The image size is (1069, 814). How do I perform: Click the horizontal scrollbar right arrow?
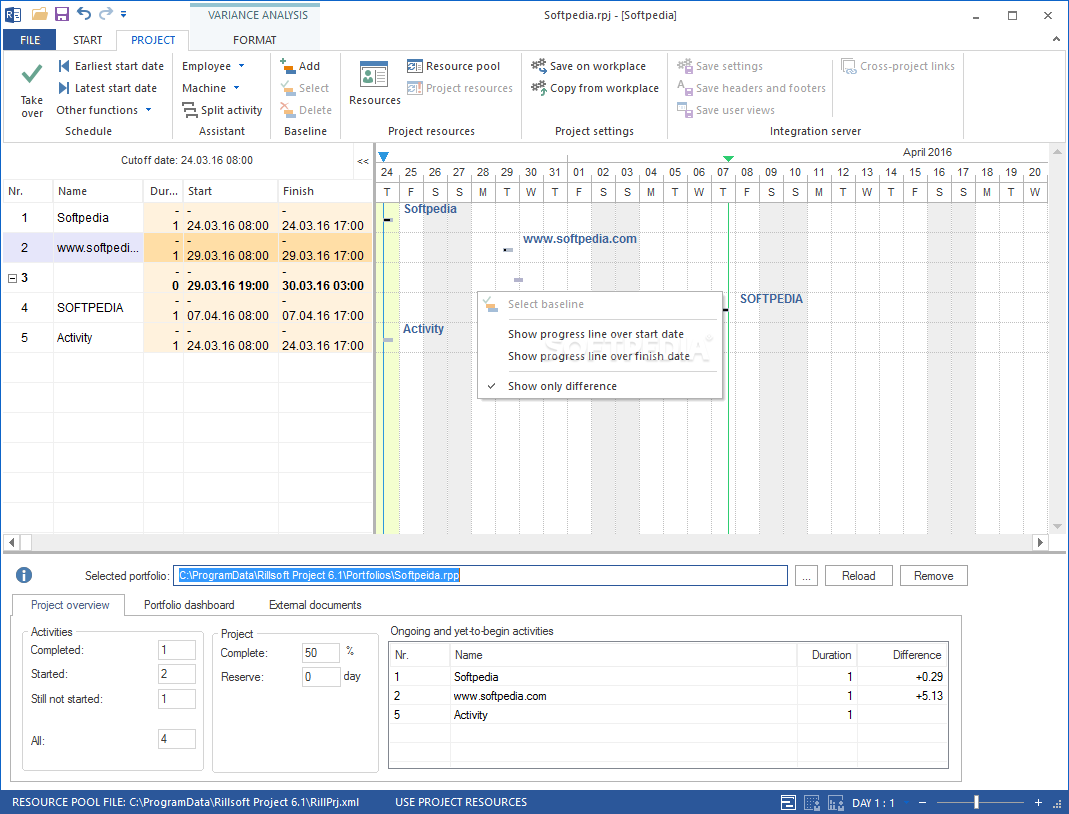[1040, 543]
